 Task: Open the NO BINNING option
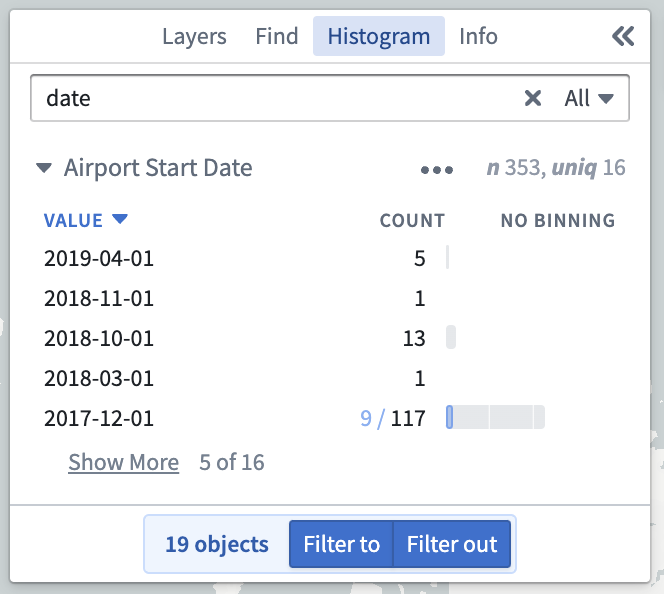coord(558,220)
